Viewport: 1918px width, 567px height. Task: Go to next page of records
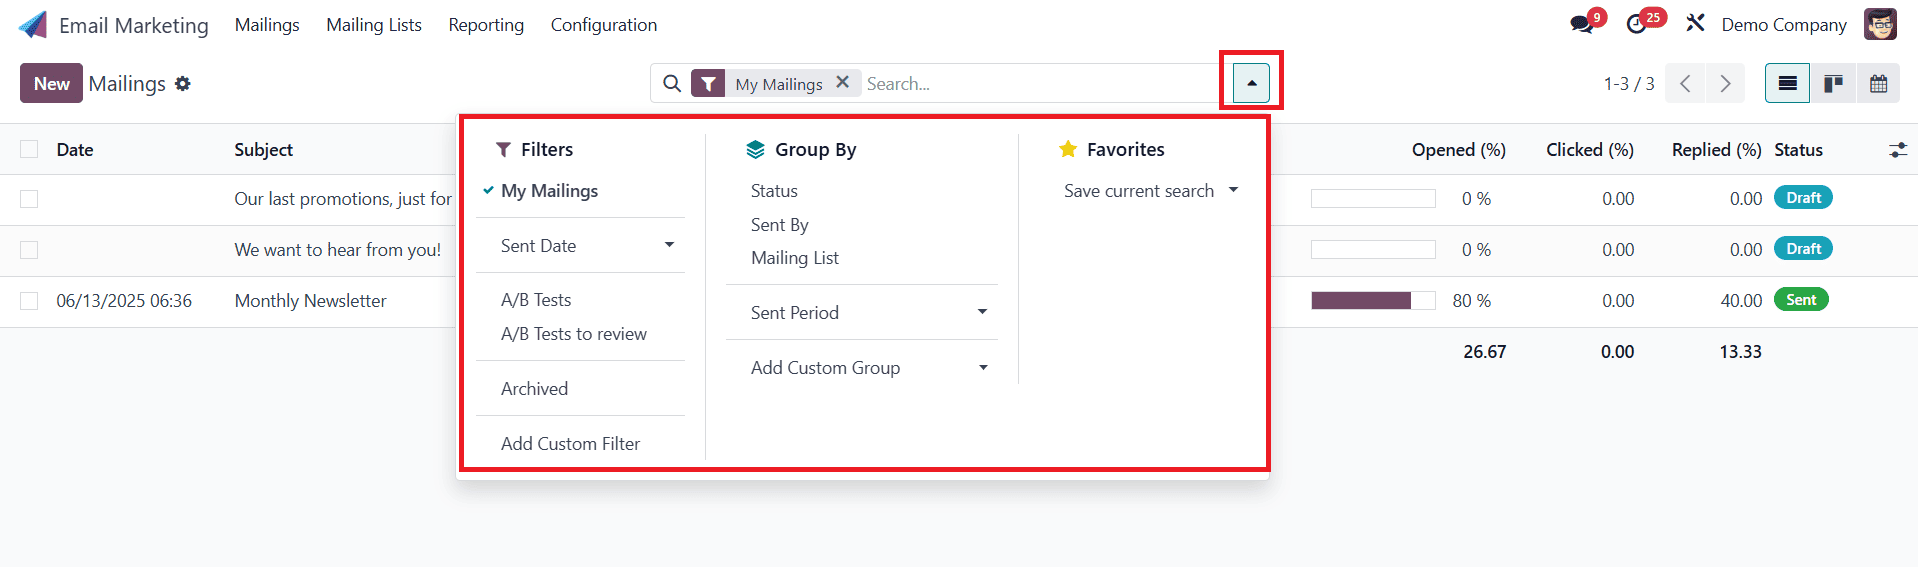point(1725,84)
